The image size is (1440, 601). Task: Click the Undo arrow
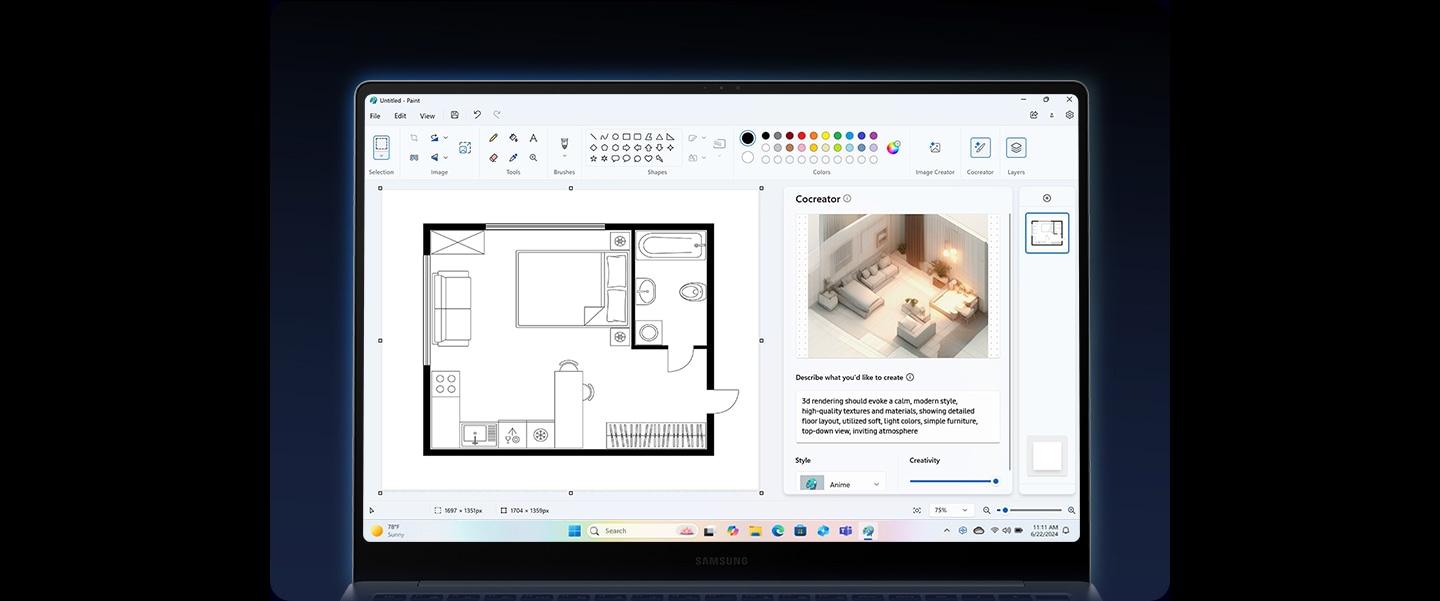477,115
